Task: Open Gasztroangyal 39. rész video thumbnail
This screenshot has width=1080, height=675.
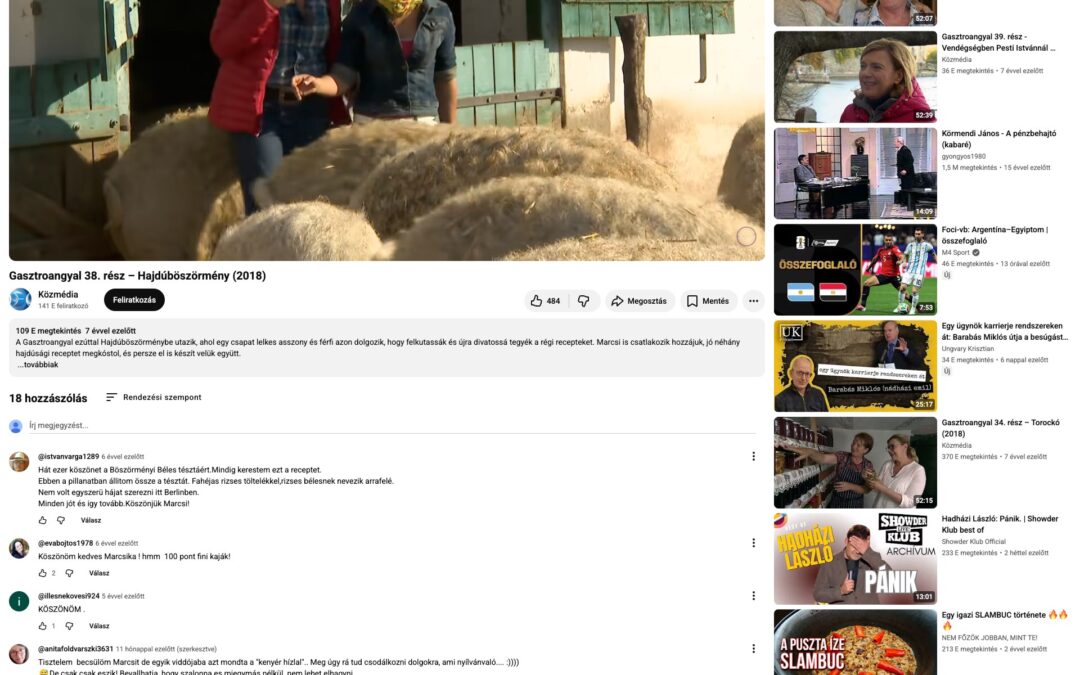Action: [x=855, y=77]
